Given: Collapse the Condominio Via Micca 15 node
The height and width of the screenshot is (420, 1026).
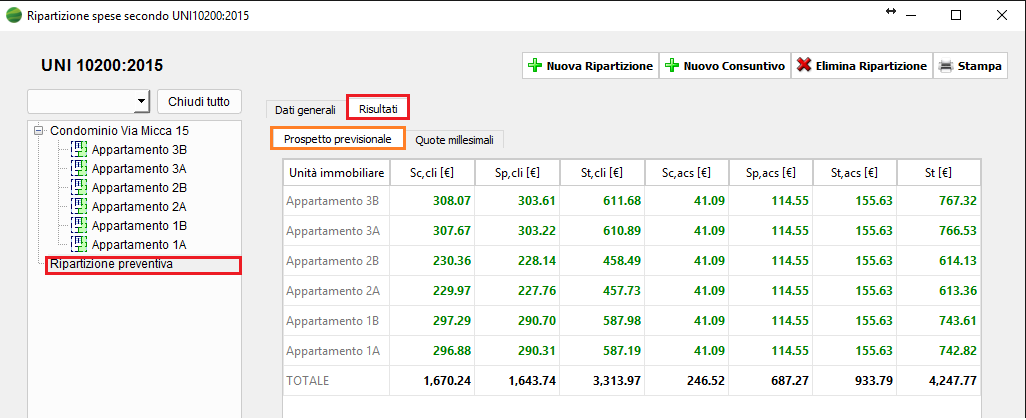Looking at the screenshot, I should (38, 131).
